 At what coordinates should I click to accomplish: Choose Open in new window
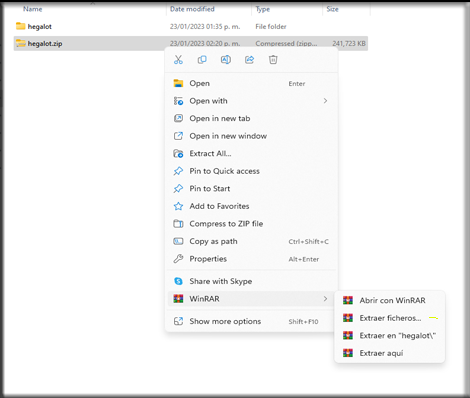tap(251, 136)
